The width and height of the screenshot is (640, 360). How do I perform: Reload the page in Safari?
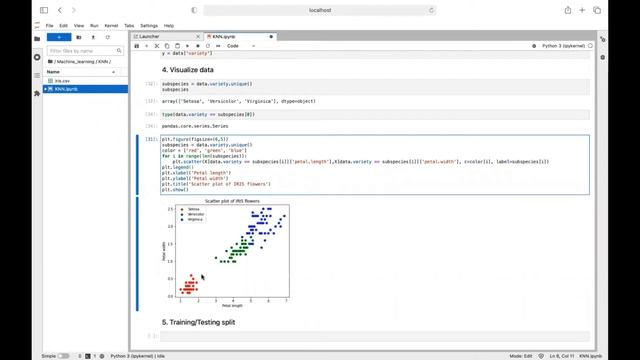pyautogui.click(x=431, y=10)
